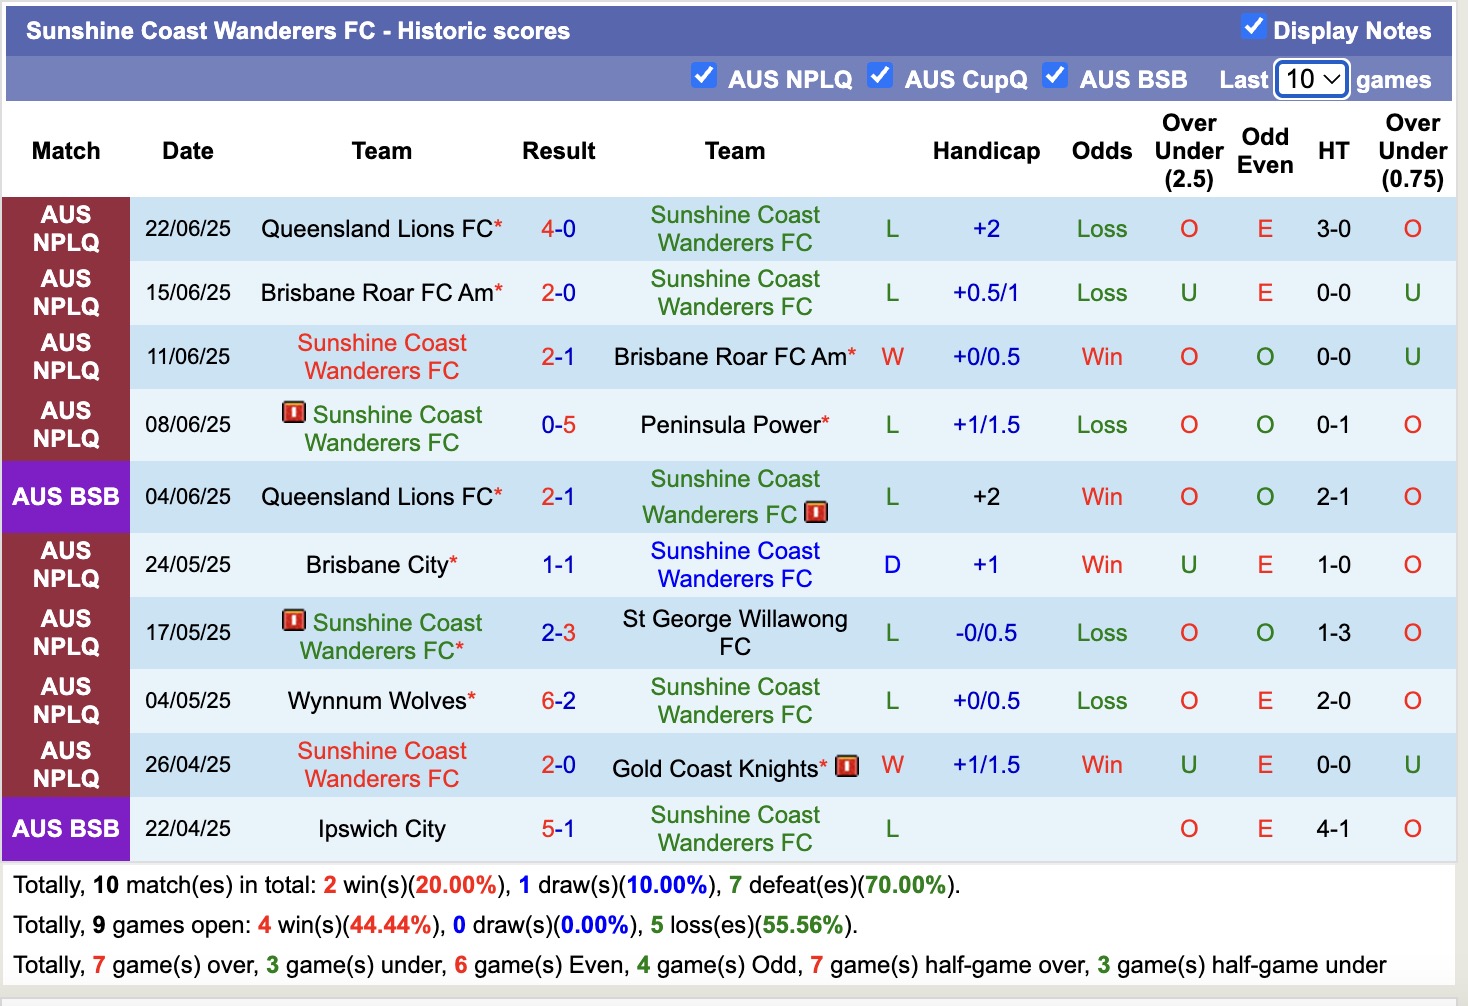Viewport: 1468px width, 1006px height.
Task: Disable Display Notes
Action: click(1253, 29)
